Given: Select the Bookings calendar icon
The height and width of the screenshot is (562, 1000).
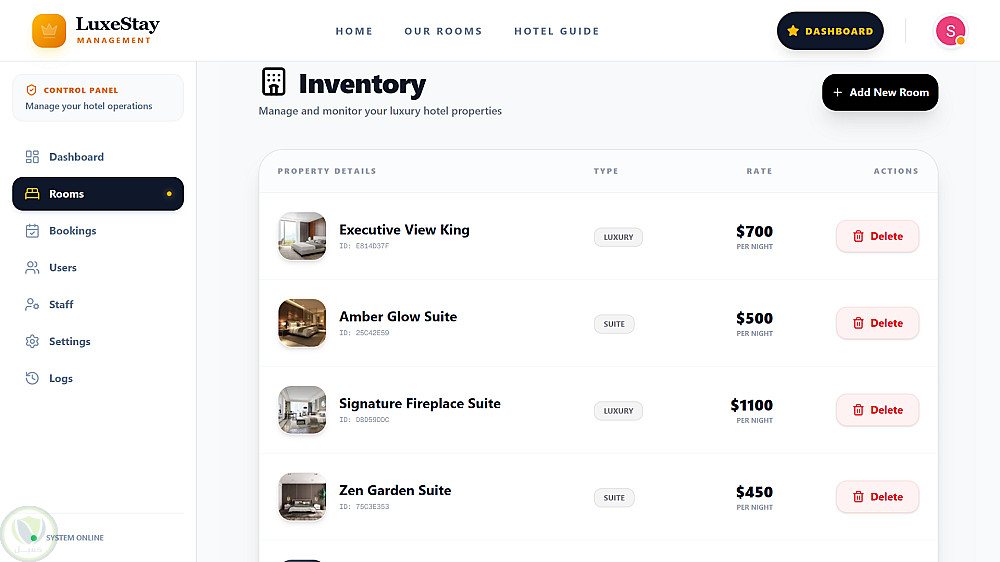Looking at the screenshot, I should coord(32,231).
